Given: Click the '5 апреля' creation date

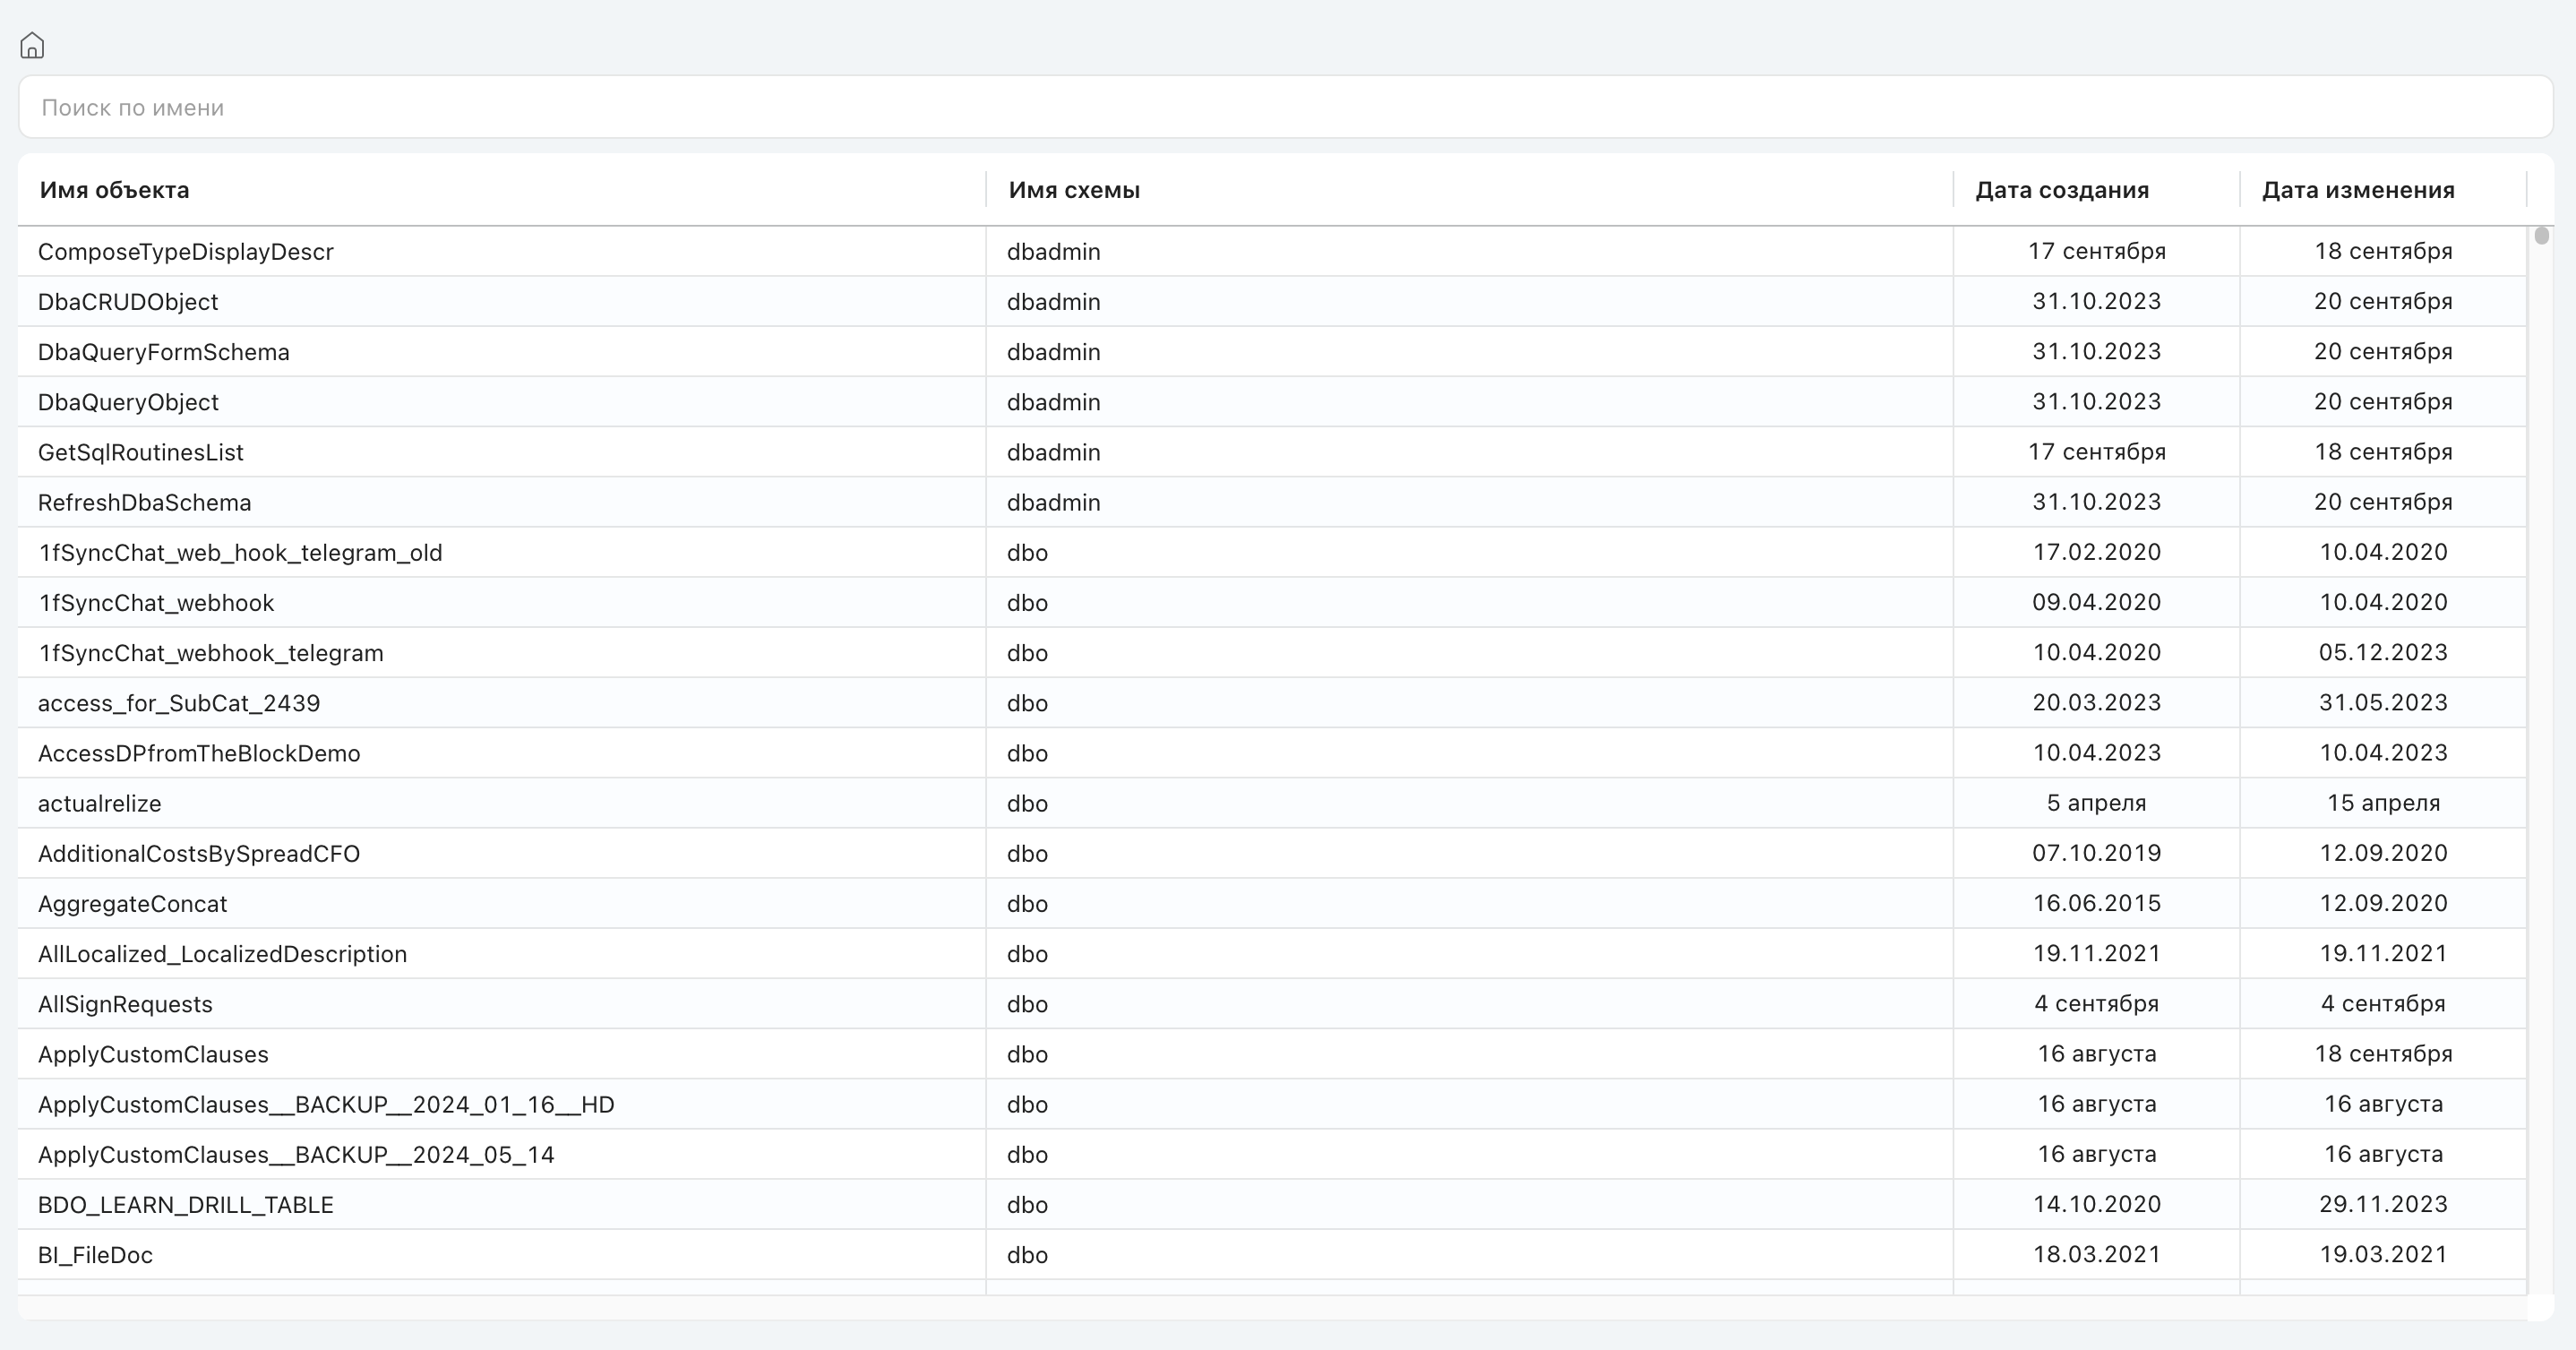Looking at the screenshot, I should [2096, 803].
